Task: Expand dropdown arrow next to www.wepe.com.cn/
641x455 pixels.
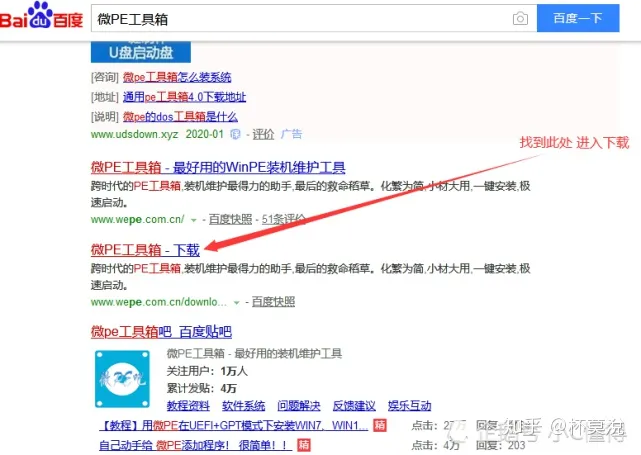Action: tap(194, 220)
